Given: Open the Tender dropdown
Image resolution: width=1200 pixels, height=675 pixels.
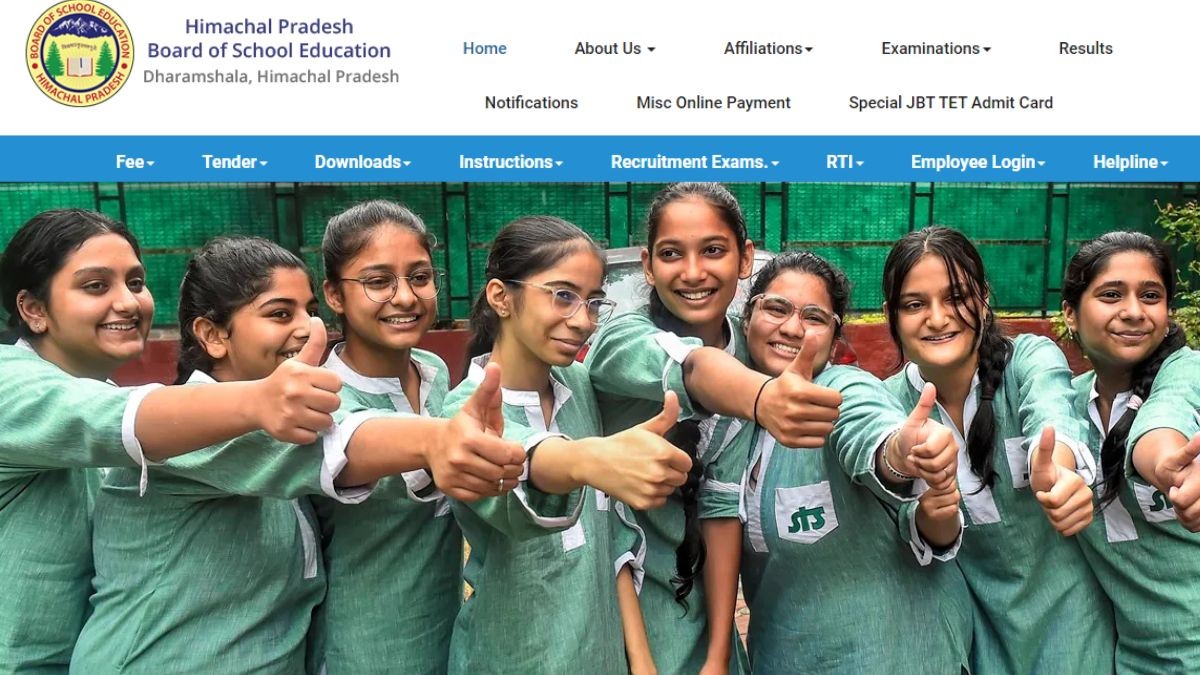Looking at the screenshot, I should pyautogui.click(x=235, y=162).
